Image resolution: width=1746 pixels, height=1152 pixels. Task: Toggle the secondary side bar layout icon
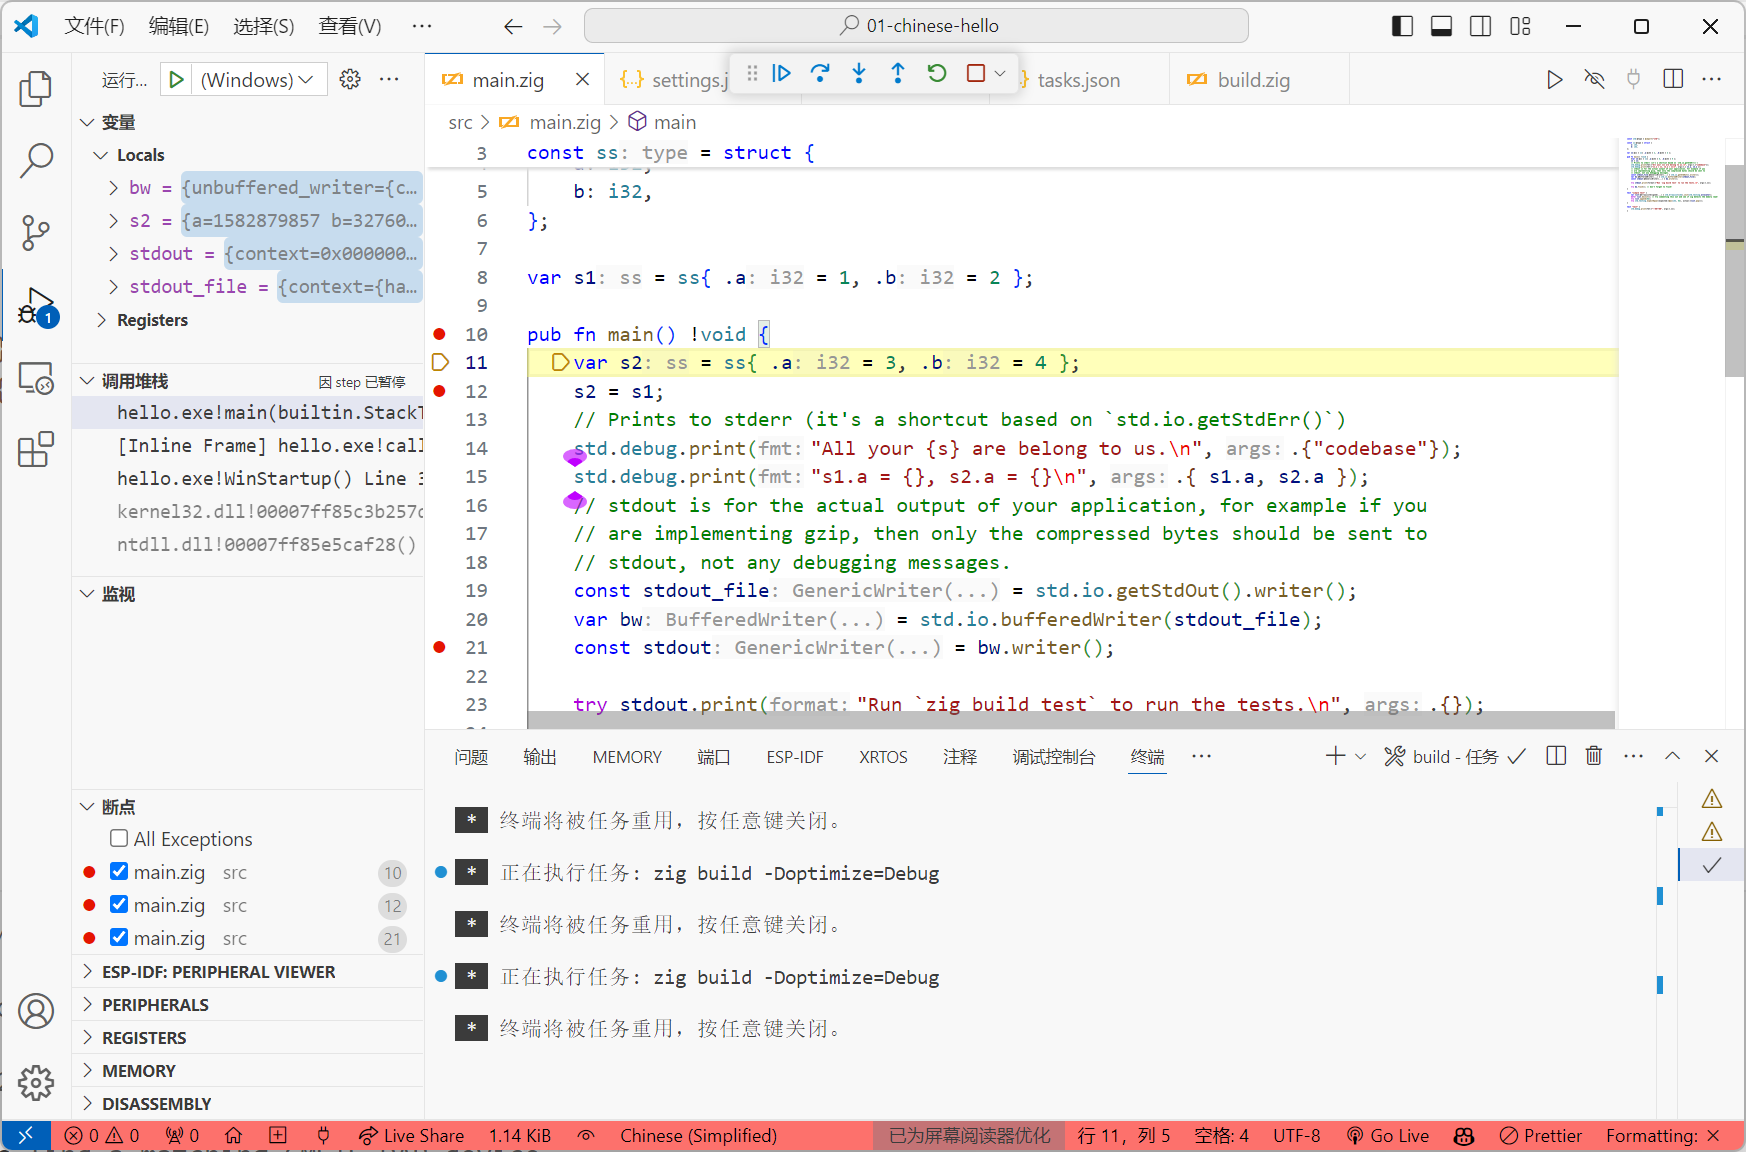pos(1481,26)
